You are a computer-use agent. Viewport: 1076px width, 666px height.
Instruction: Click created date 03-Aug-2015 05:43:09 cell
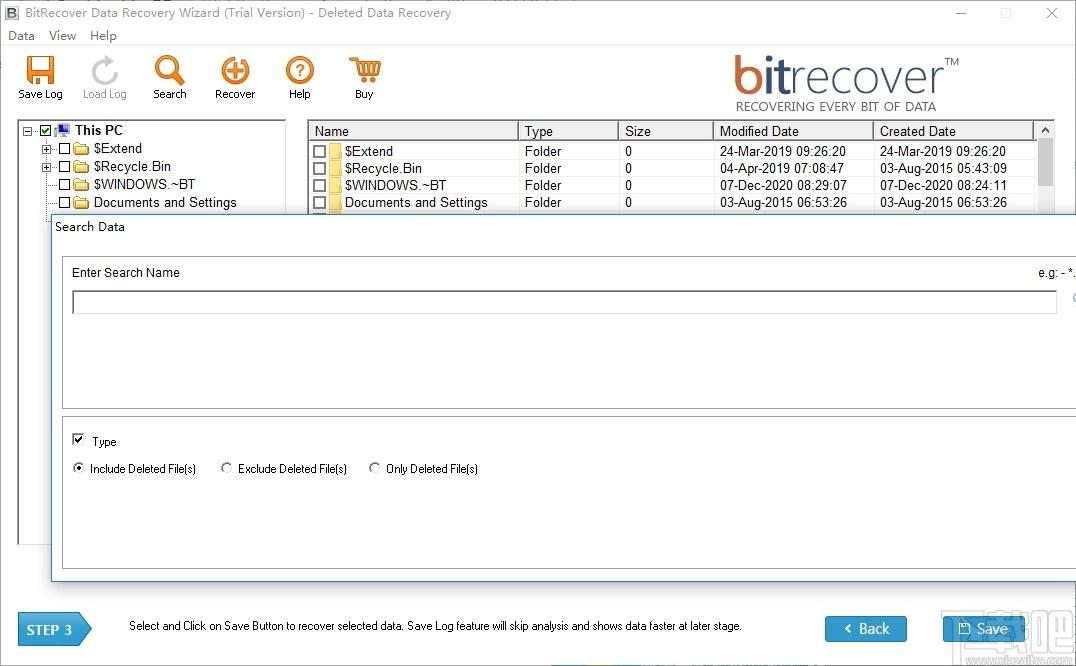pos(943,169)
